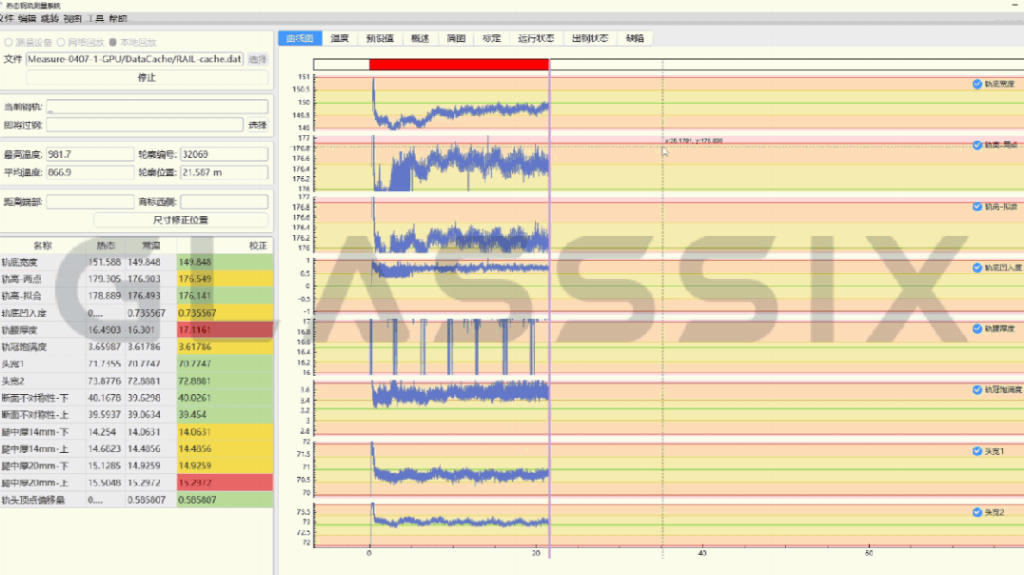Select the 轨底宽度 table row name
Screen dimensions: 1024x575
[20, 262]
